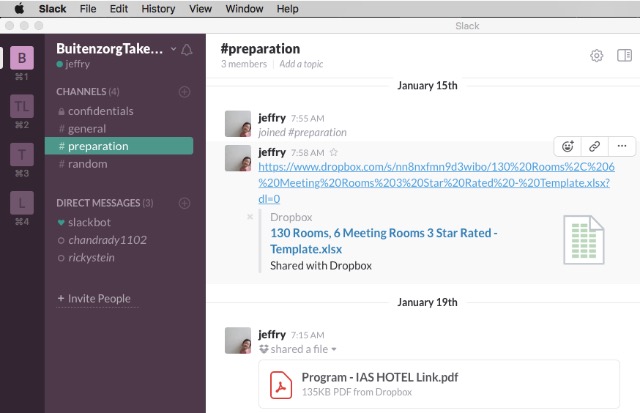
Task: Click the January 19th date divider label
Action: click(427, 302)
